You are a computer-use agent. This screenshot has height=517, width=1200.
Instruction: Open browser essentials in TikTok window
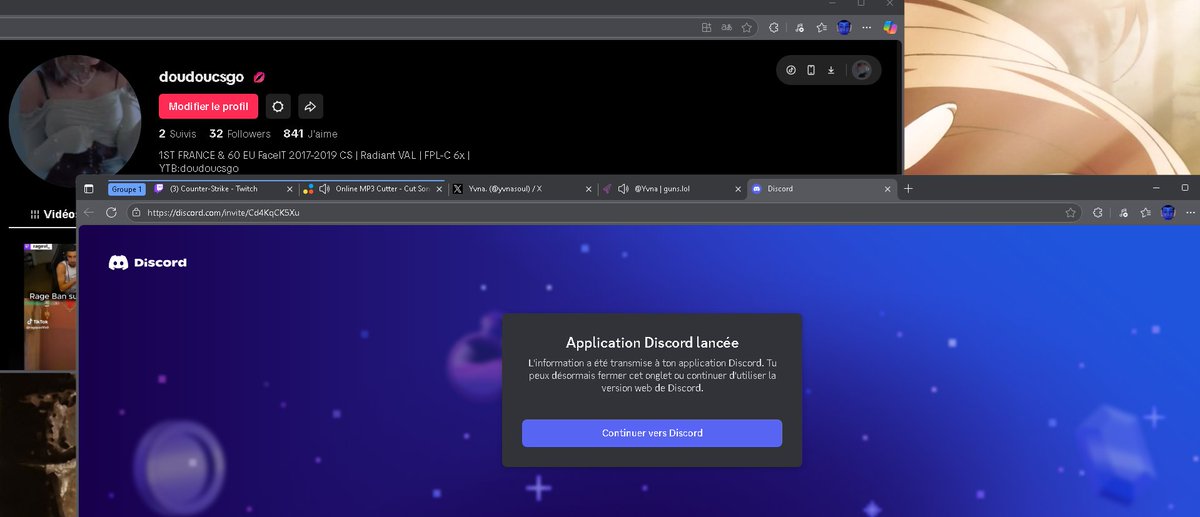[x=798, y=28]
